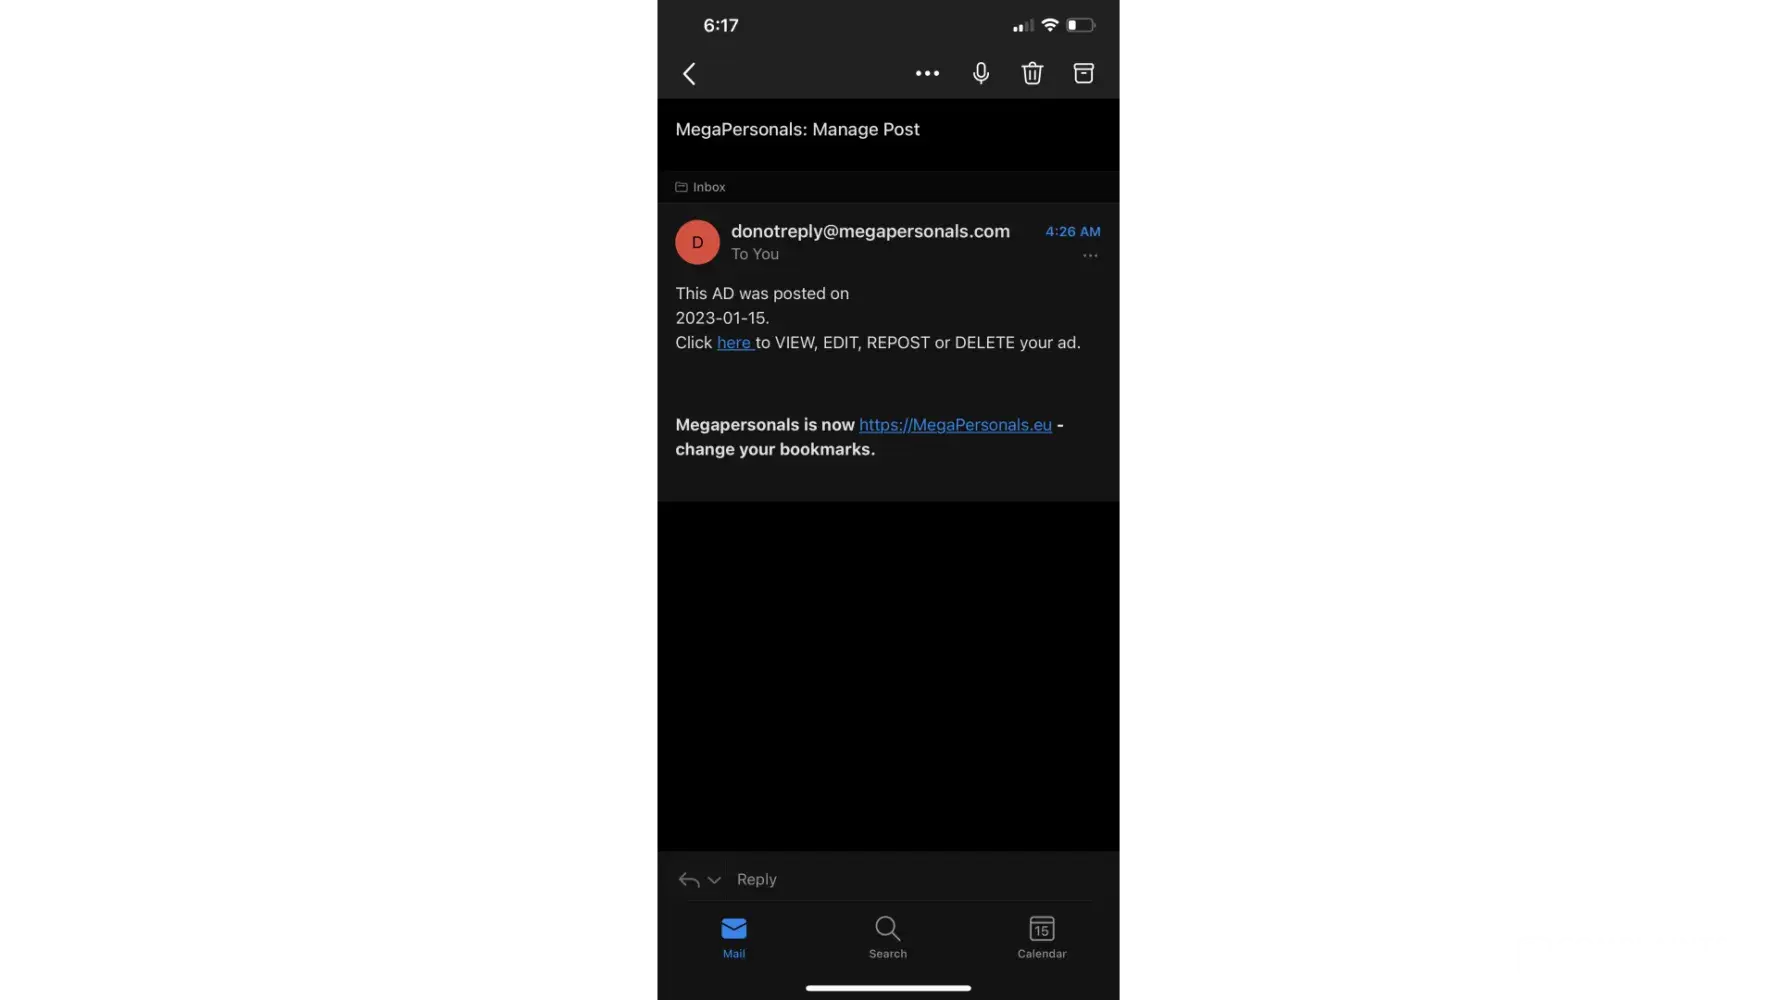Follow the "here" link to manage the ad

734,343
